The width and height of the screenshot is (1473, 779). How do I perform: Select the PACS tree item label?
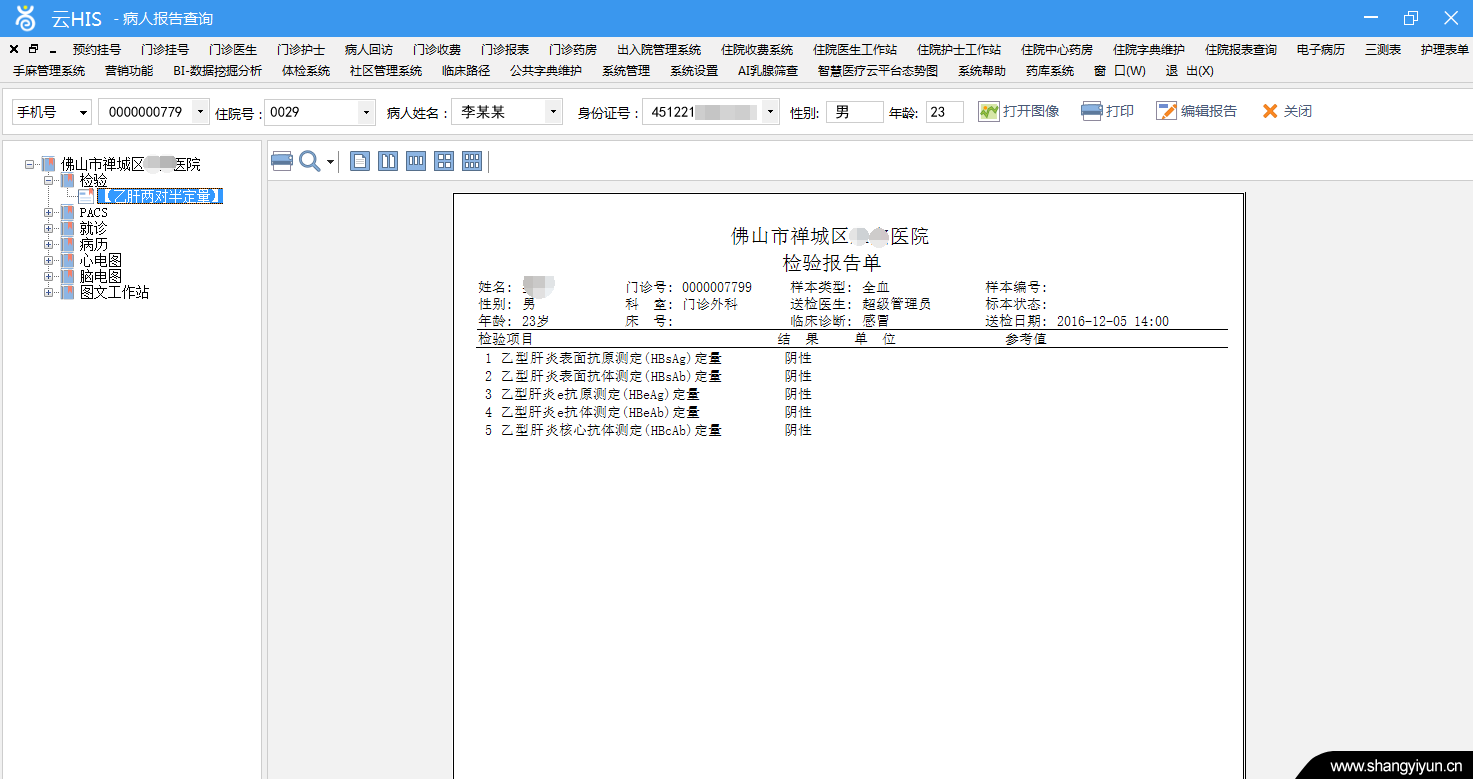click(x=93, y=212)
